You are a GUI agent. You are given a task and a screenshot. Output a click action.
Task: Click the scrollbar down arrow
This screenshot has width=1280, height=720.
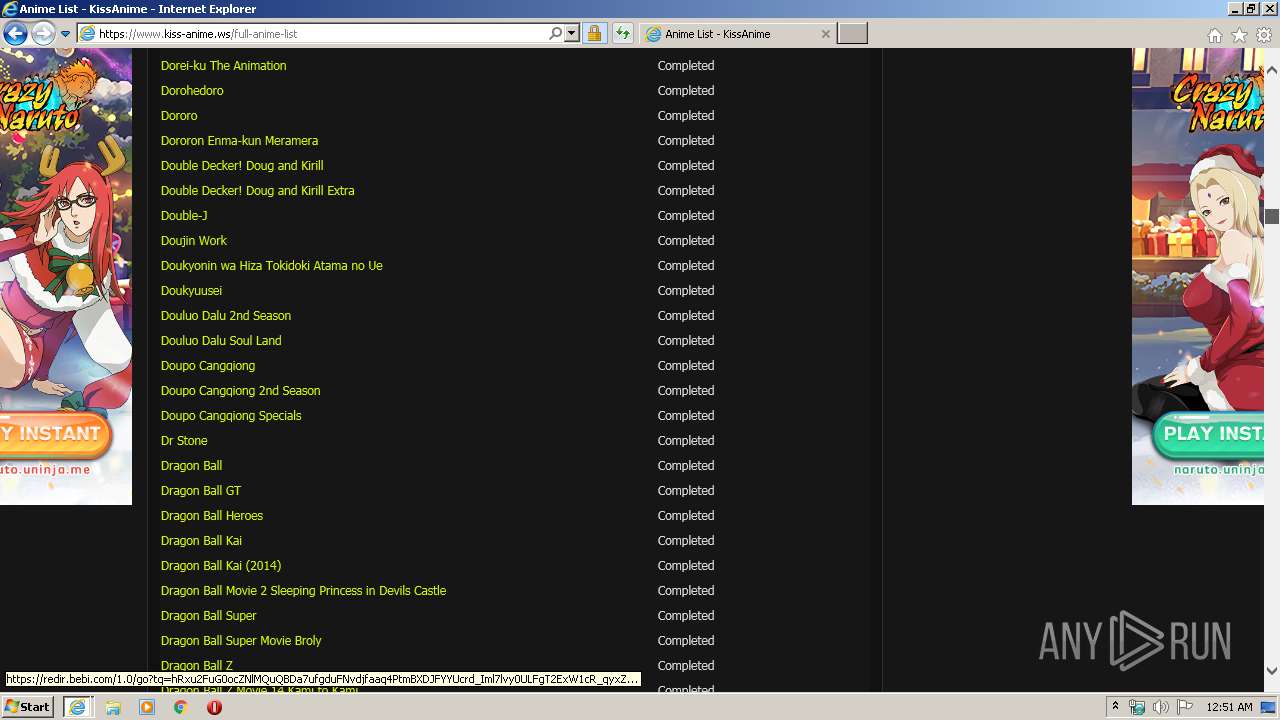[x=1272, y=671]
